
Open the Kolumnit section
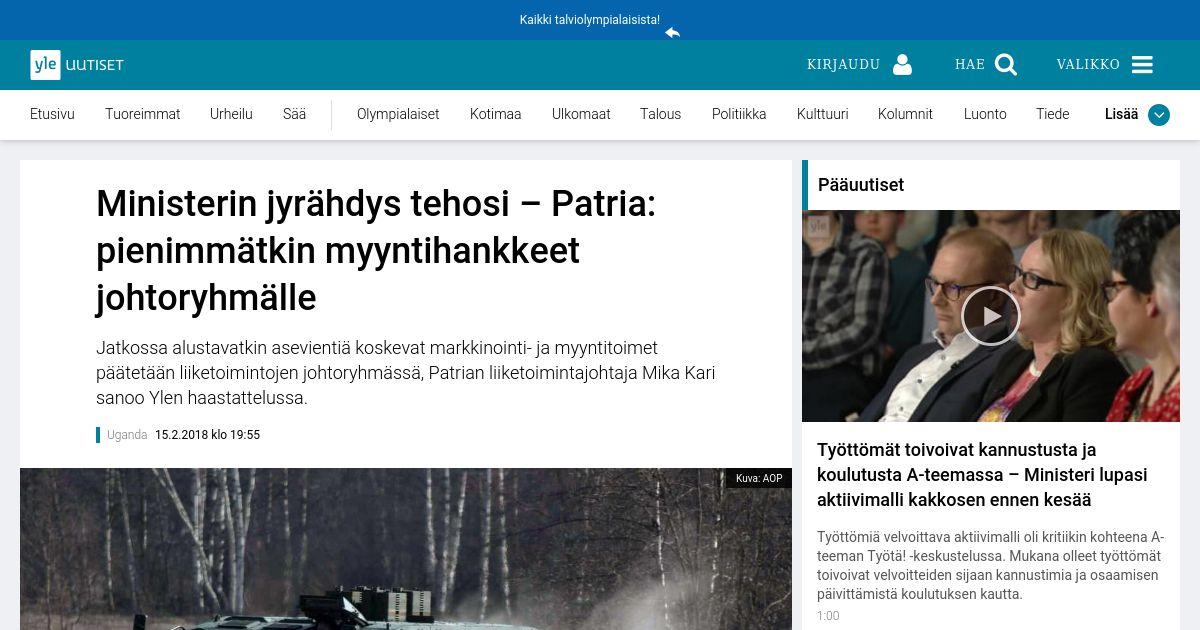[x=905, y=114]
